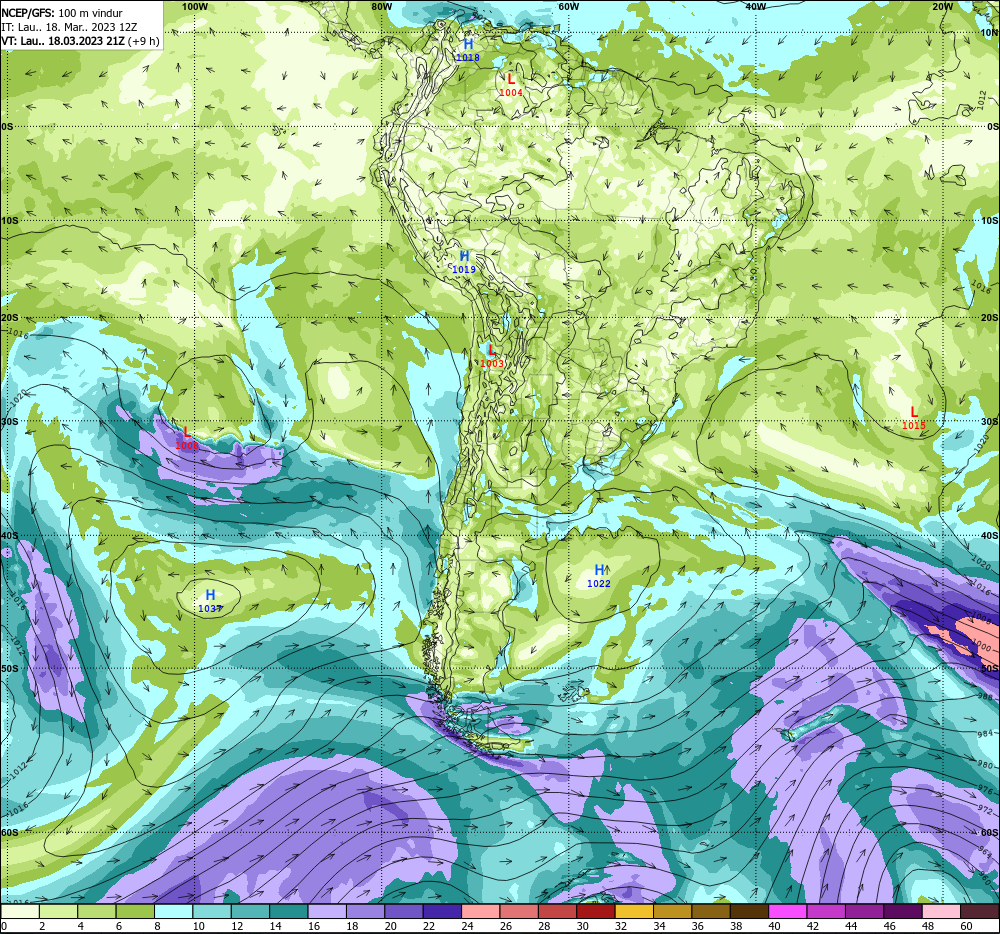Click the NCEP/GFS 100 m vindur title
This screenshot has width=1000, height=934.
pyautogui.click(x=62, y=13)
